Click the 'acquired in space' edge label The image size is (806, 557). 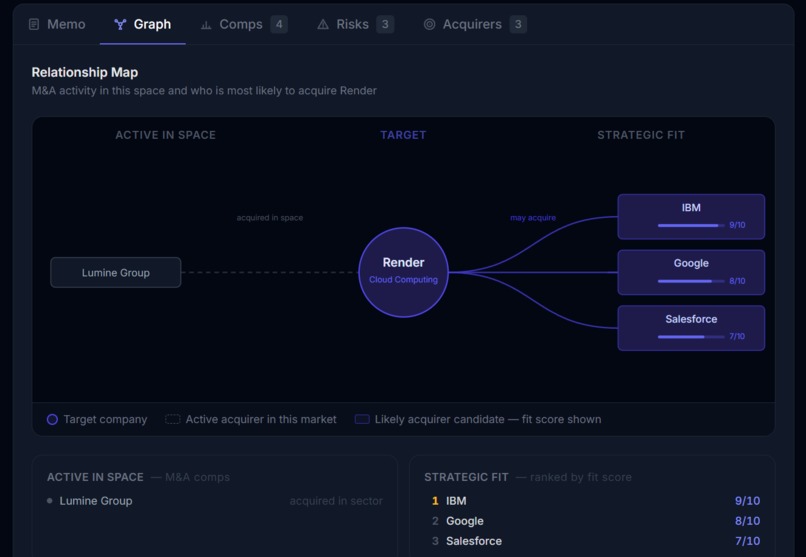click(270, 218)
